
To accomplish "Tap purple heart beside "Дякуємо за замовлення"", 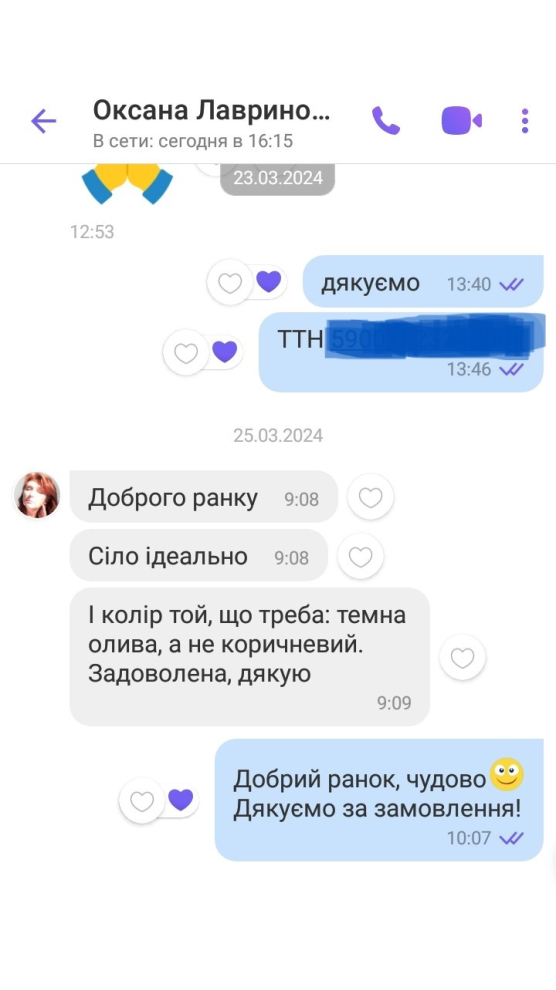I will (181, 800).
